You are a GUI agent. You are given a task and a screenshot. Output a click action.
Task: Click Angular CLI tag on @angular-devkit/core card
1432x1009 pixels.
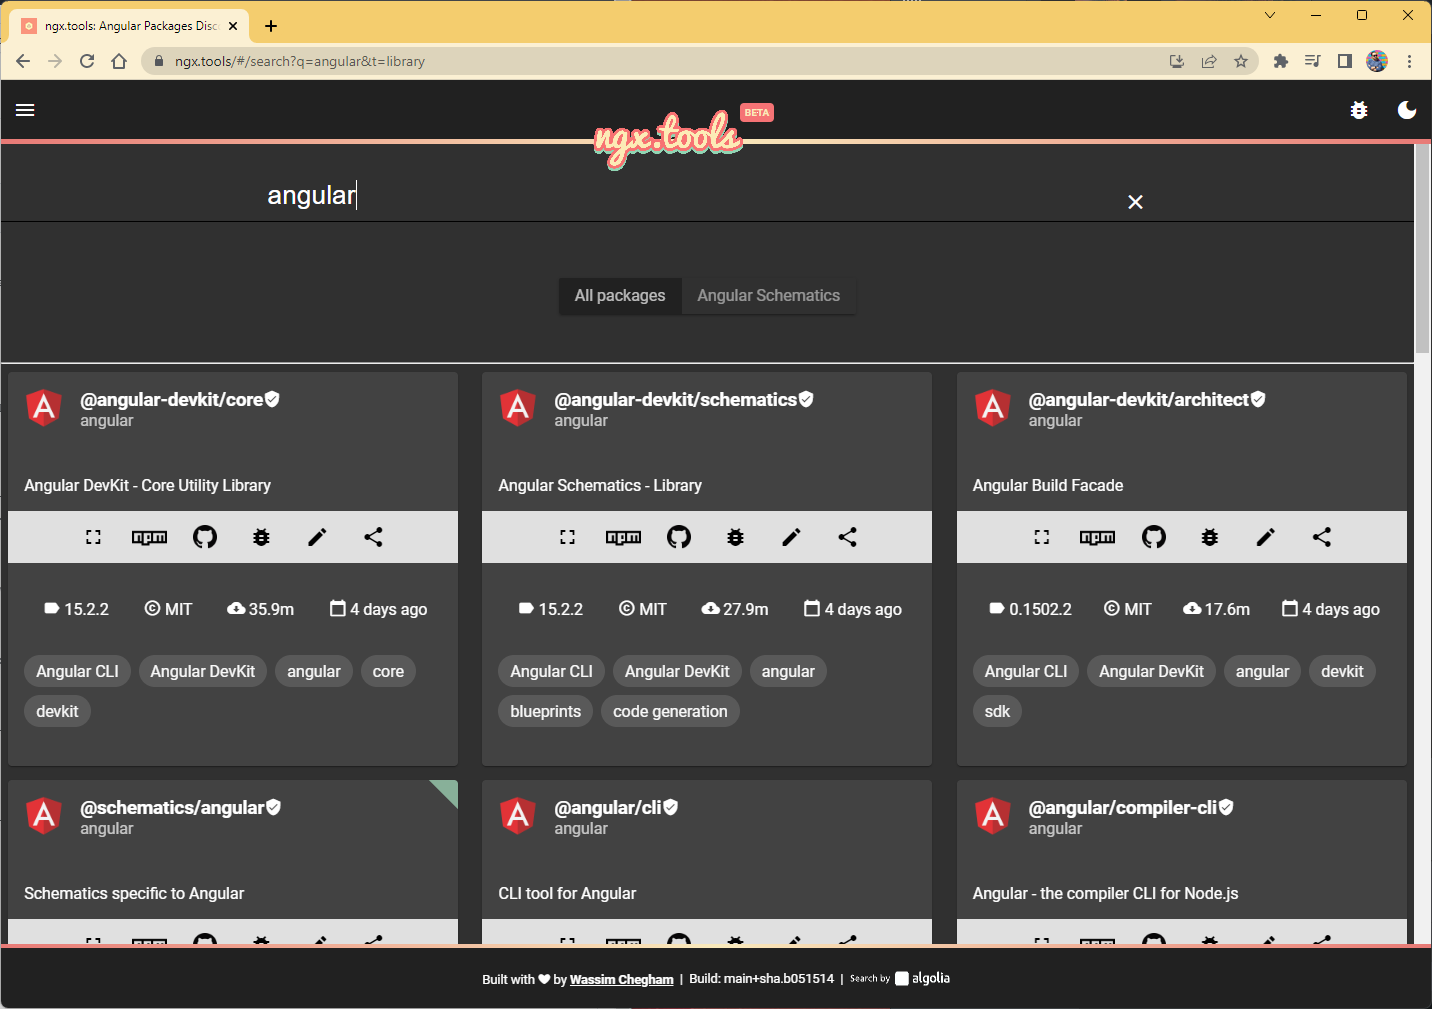[77, 671]
